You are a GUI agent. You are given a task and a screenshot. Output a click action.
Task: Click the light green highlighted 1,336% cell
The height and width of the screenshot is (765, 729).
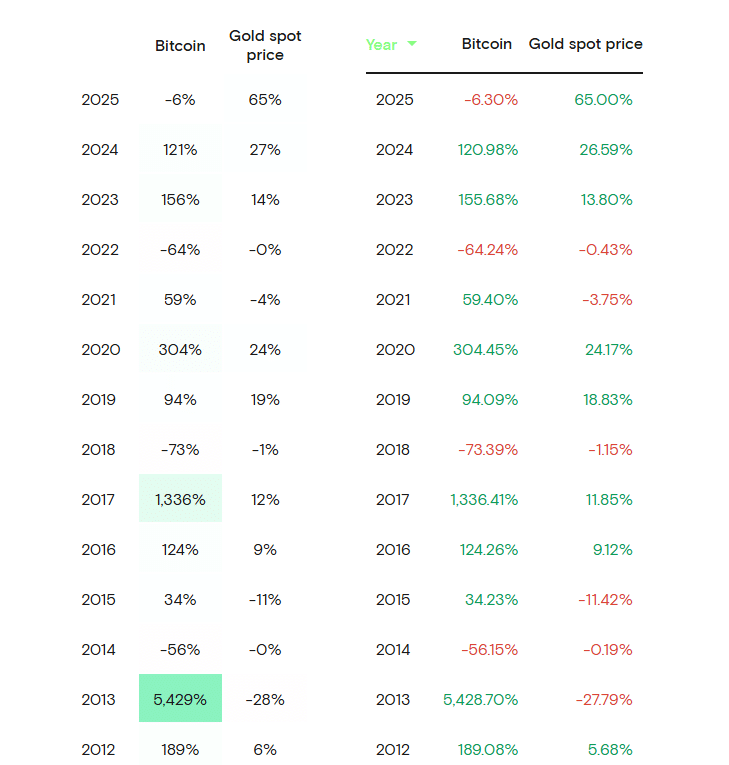click(180, 500)
